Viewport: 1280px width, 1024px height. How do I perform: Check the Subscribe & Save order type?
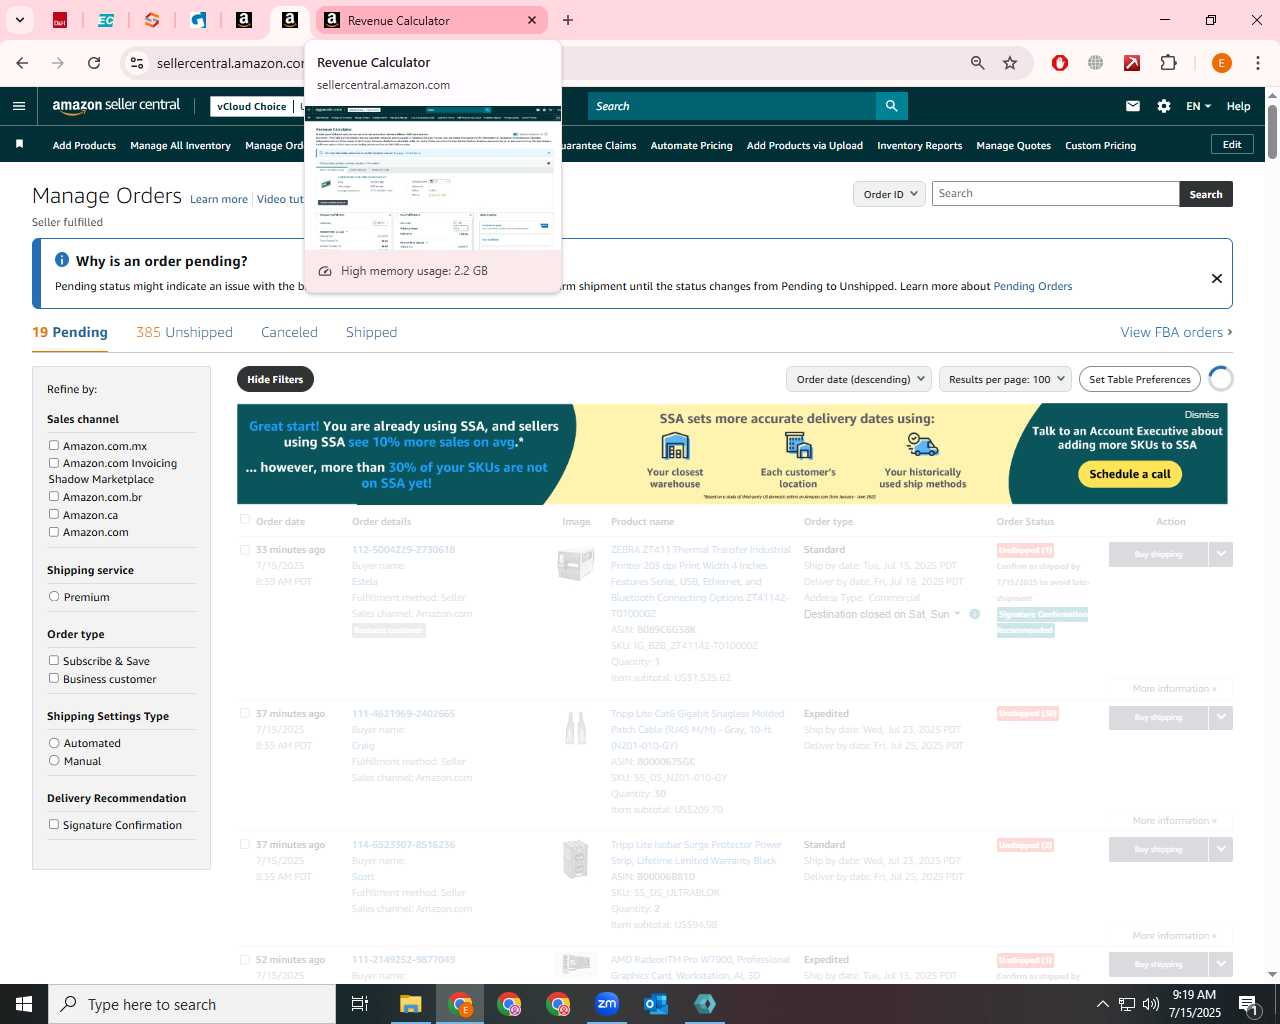point(54,661)
